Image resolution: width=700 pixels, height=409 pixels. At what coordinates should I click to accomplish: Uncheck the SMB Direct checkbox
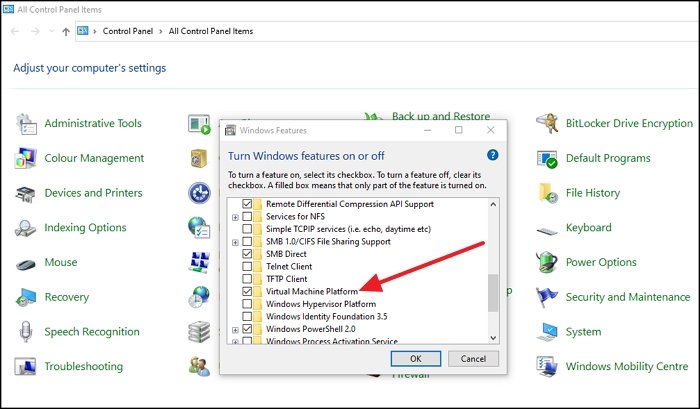click(247, 254)
